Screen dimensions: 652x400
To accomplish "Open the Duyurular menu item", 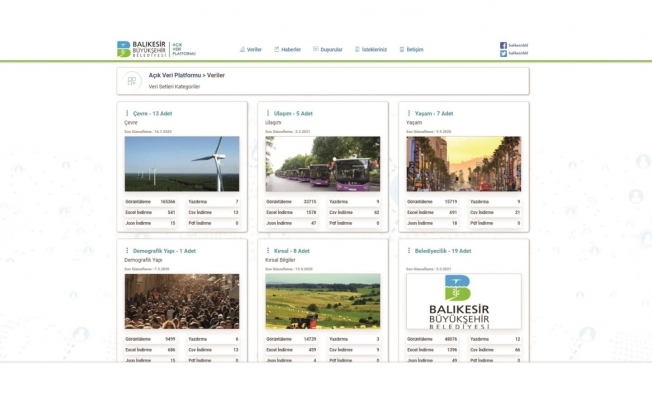I will pos(328,49).
